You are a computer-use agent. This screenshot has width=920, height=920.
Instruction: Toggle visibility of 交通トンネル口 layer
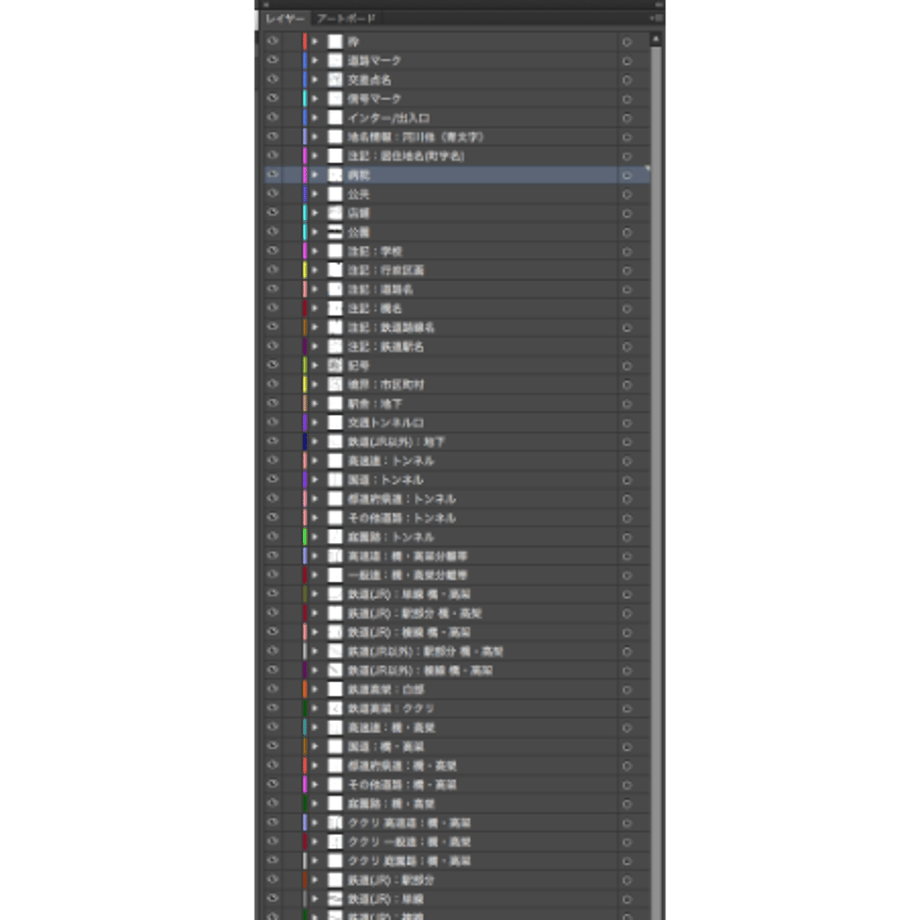click(x=272, y=422)
